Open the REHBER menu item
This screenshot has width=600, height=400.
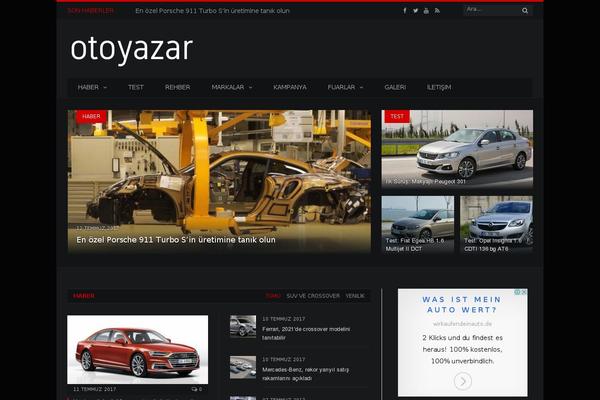(178, 87)
